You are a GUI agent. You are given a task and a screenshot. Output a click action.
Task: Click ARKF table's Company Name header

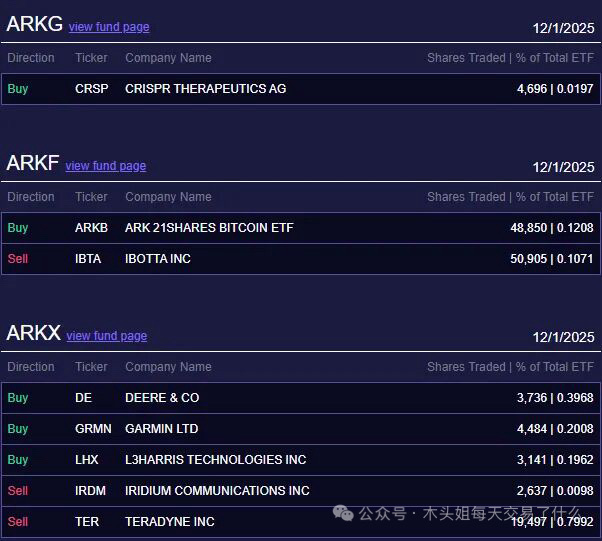168,197
